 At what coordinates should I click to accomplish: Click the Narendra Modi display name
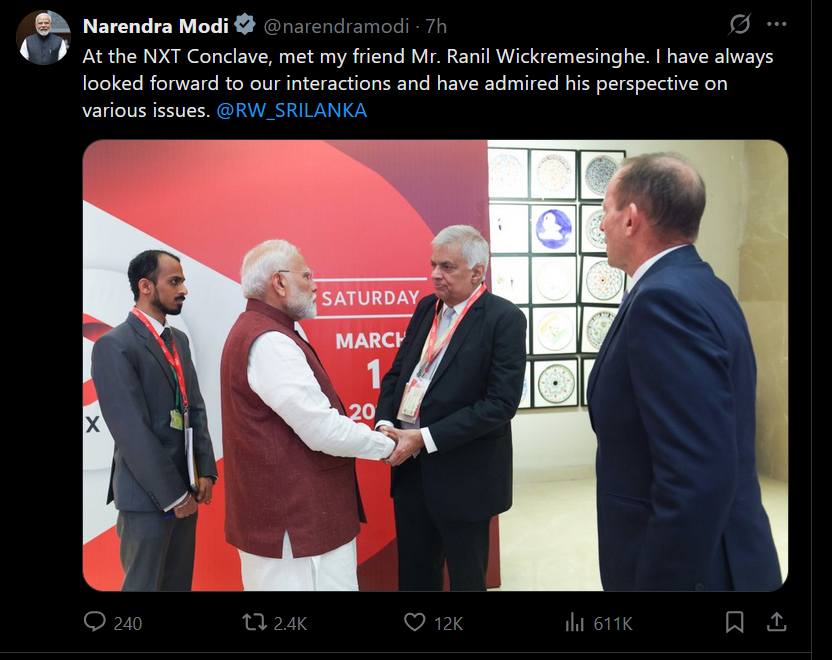pos(155,25)
